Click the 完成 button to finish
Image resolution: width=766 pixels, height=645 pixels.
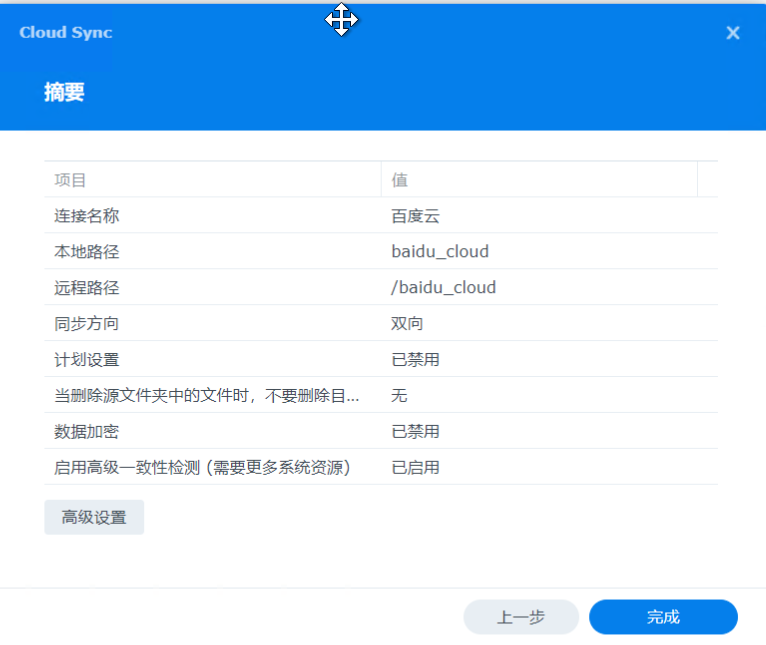(x=663, y=617)
